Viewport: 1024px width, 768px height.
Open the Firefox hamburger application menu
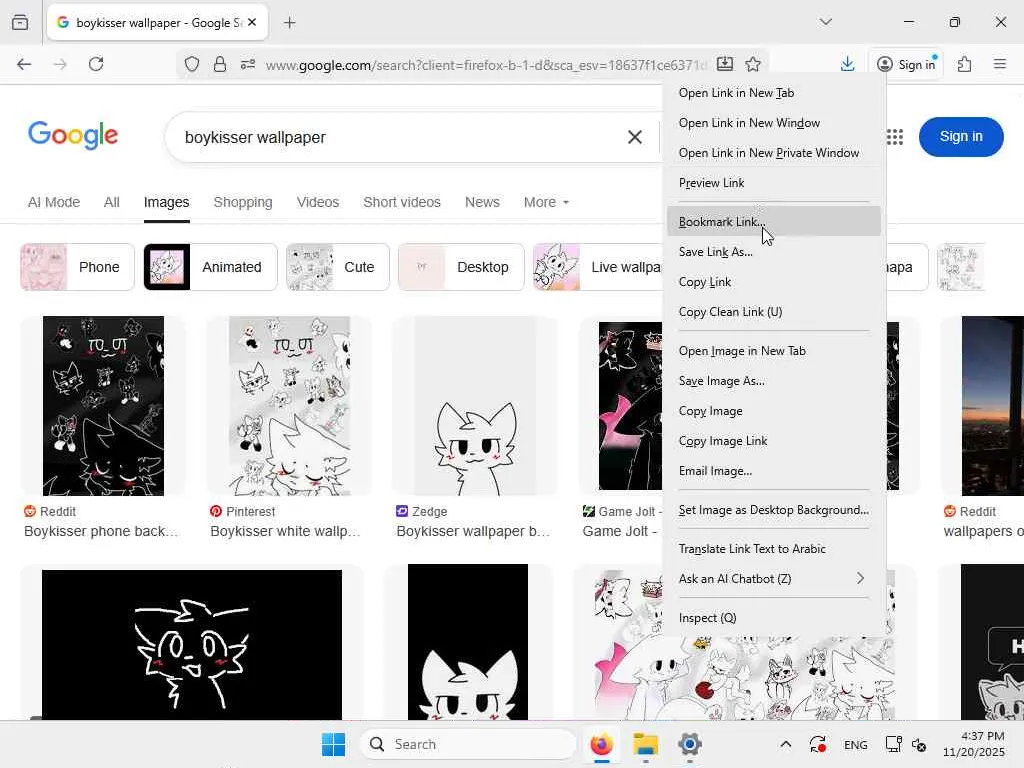[1000, 64]
